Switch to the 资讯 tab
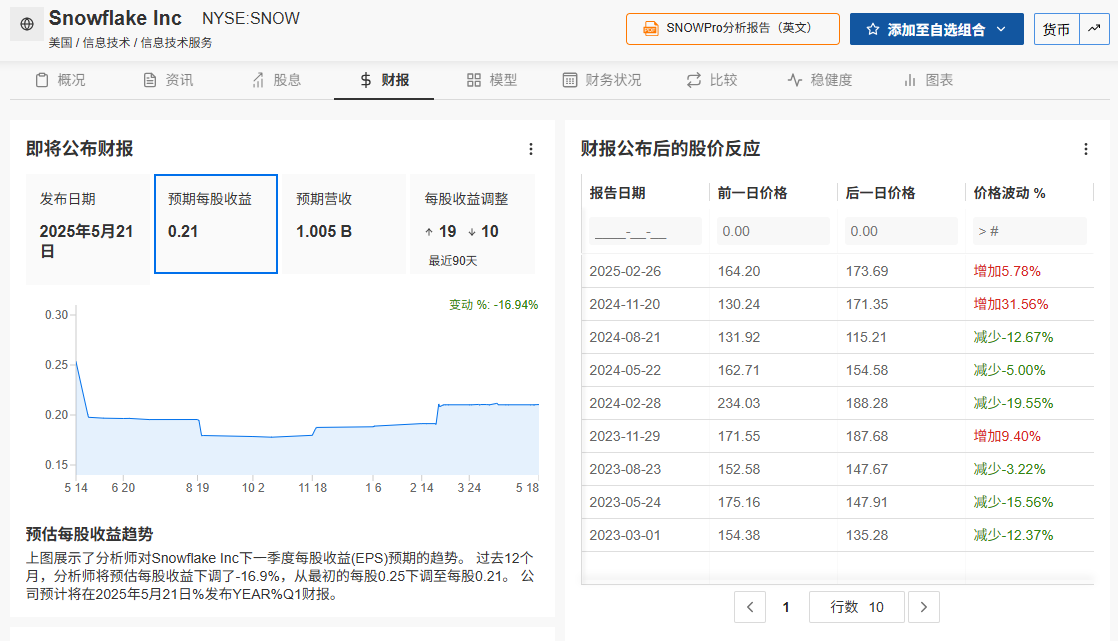Viewport: 1118px width, 641px height. tap(168, 80)
